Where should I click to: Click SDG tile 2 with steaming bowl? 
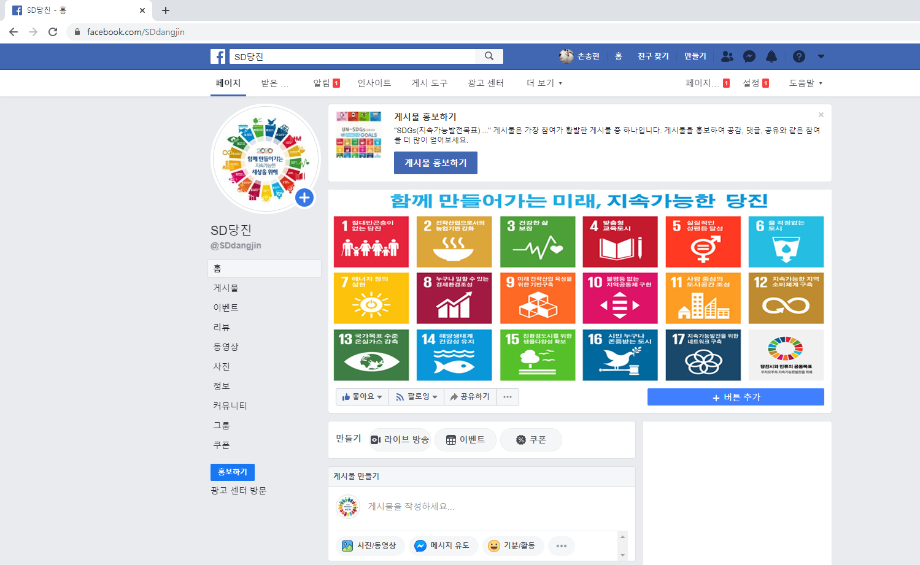coord(454,241)
